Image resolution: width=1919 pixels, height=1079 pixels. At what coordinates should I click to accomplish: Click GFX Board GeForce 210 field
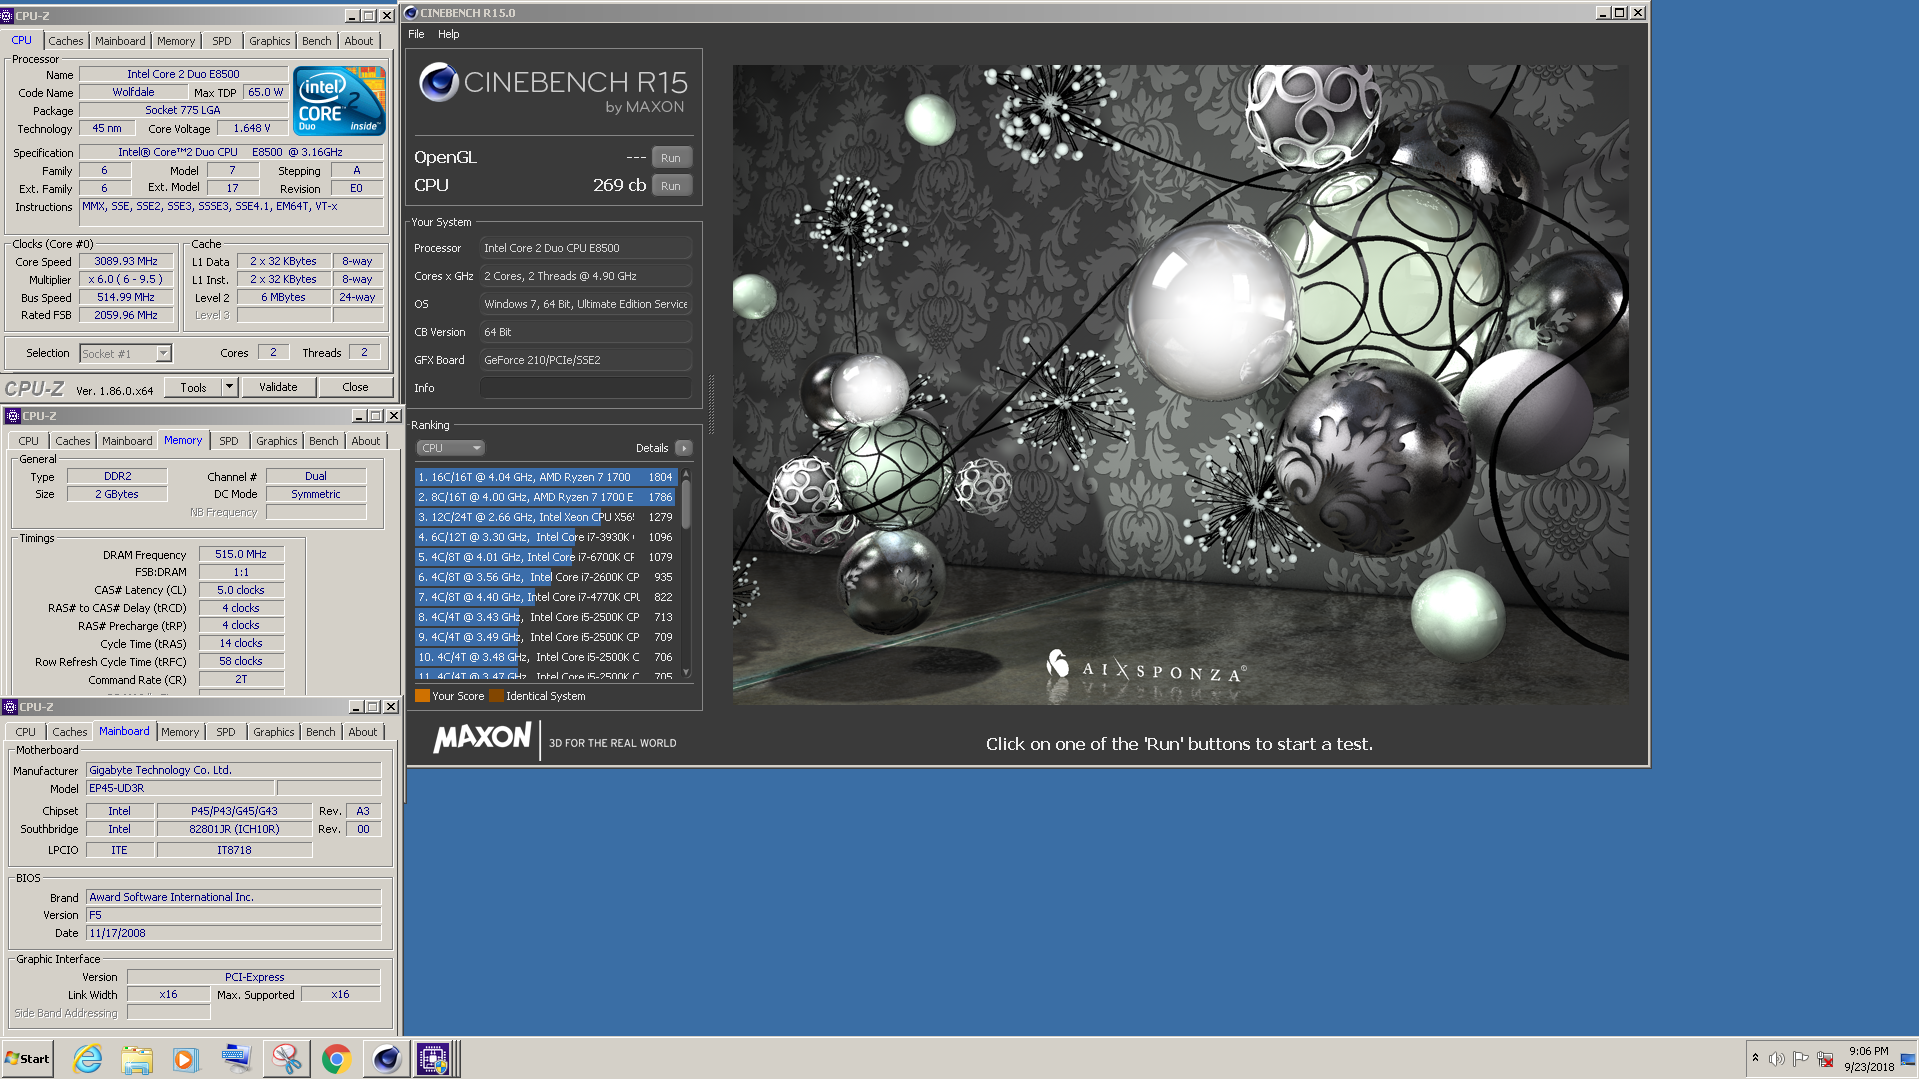point(586,360)
